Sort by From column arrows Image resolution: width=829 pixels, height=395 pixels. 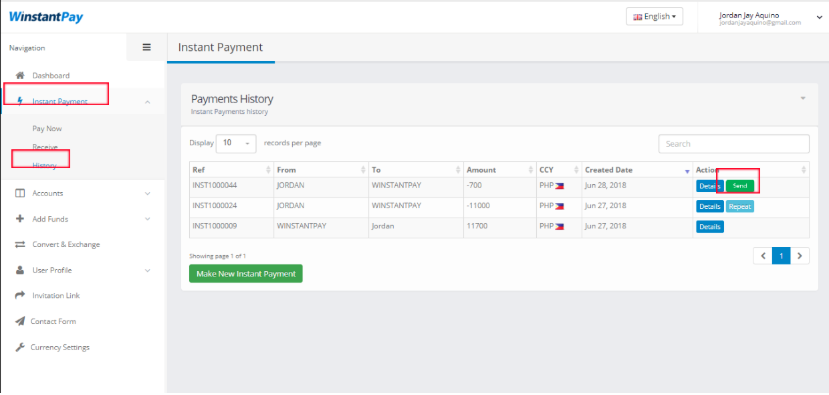point(363,170)
